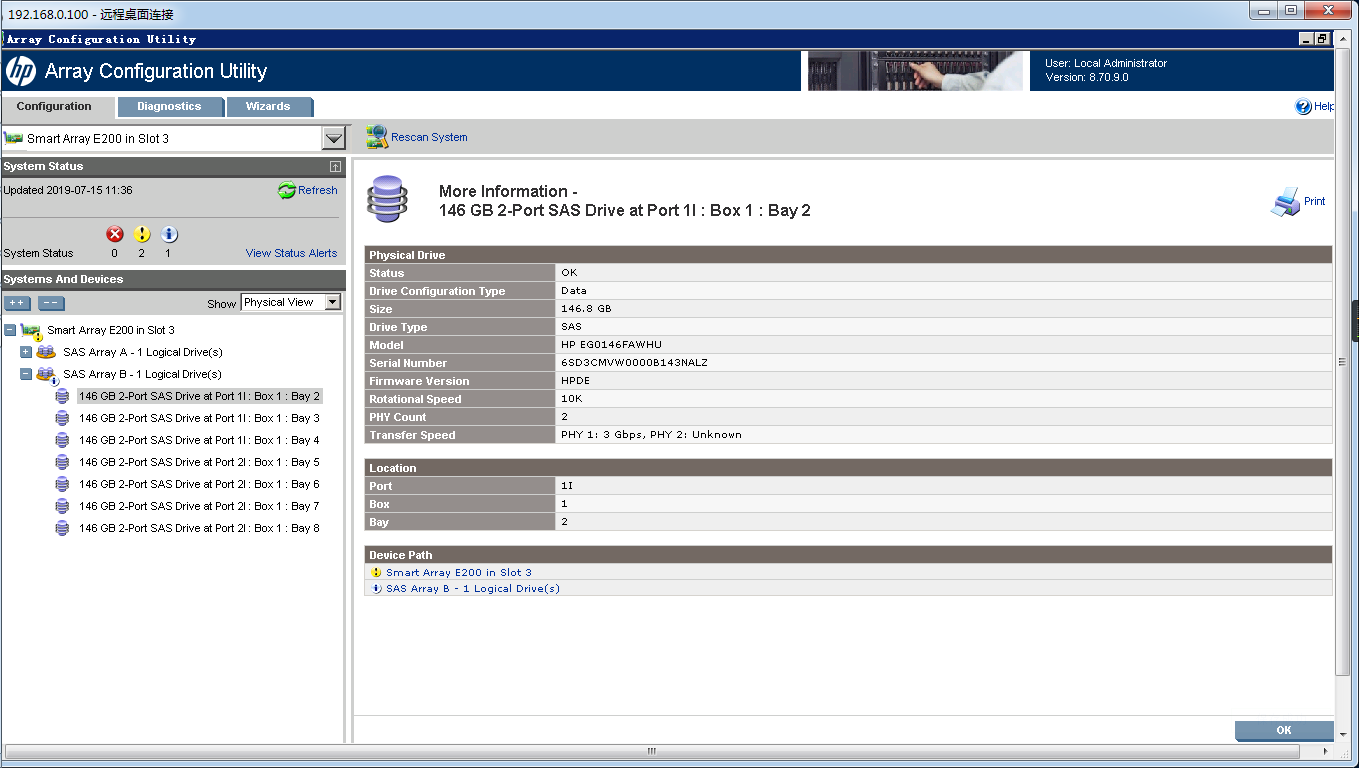Click model value HP EG0146FAWHU
This screenshot has height=768, width=1359.
coord(611,345)
